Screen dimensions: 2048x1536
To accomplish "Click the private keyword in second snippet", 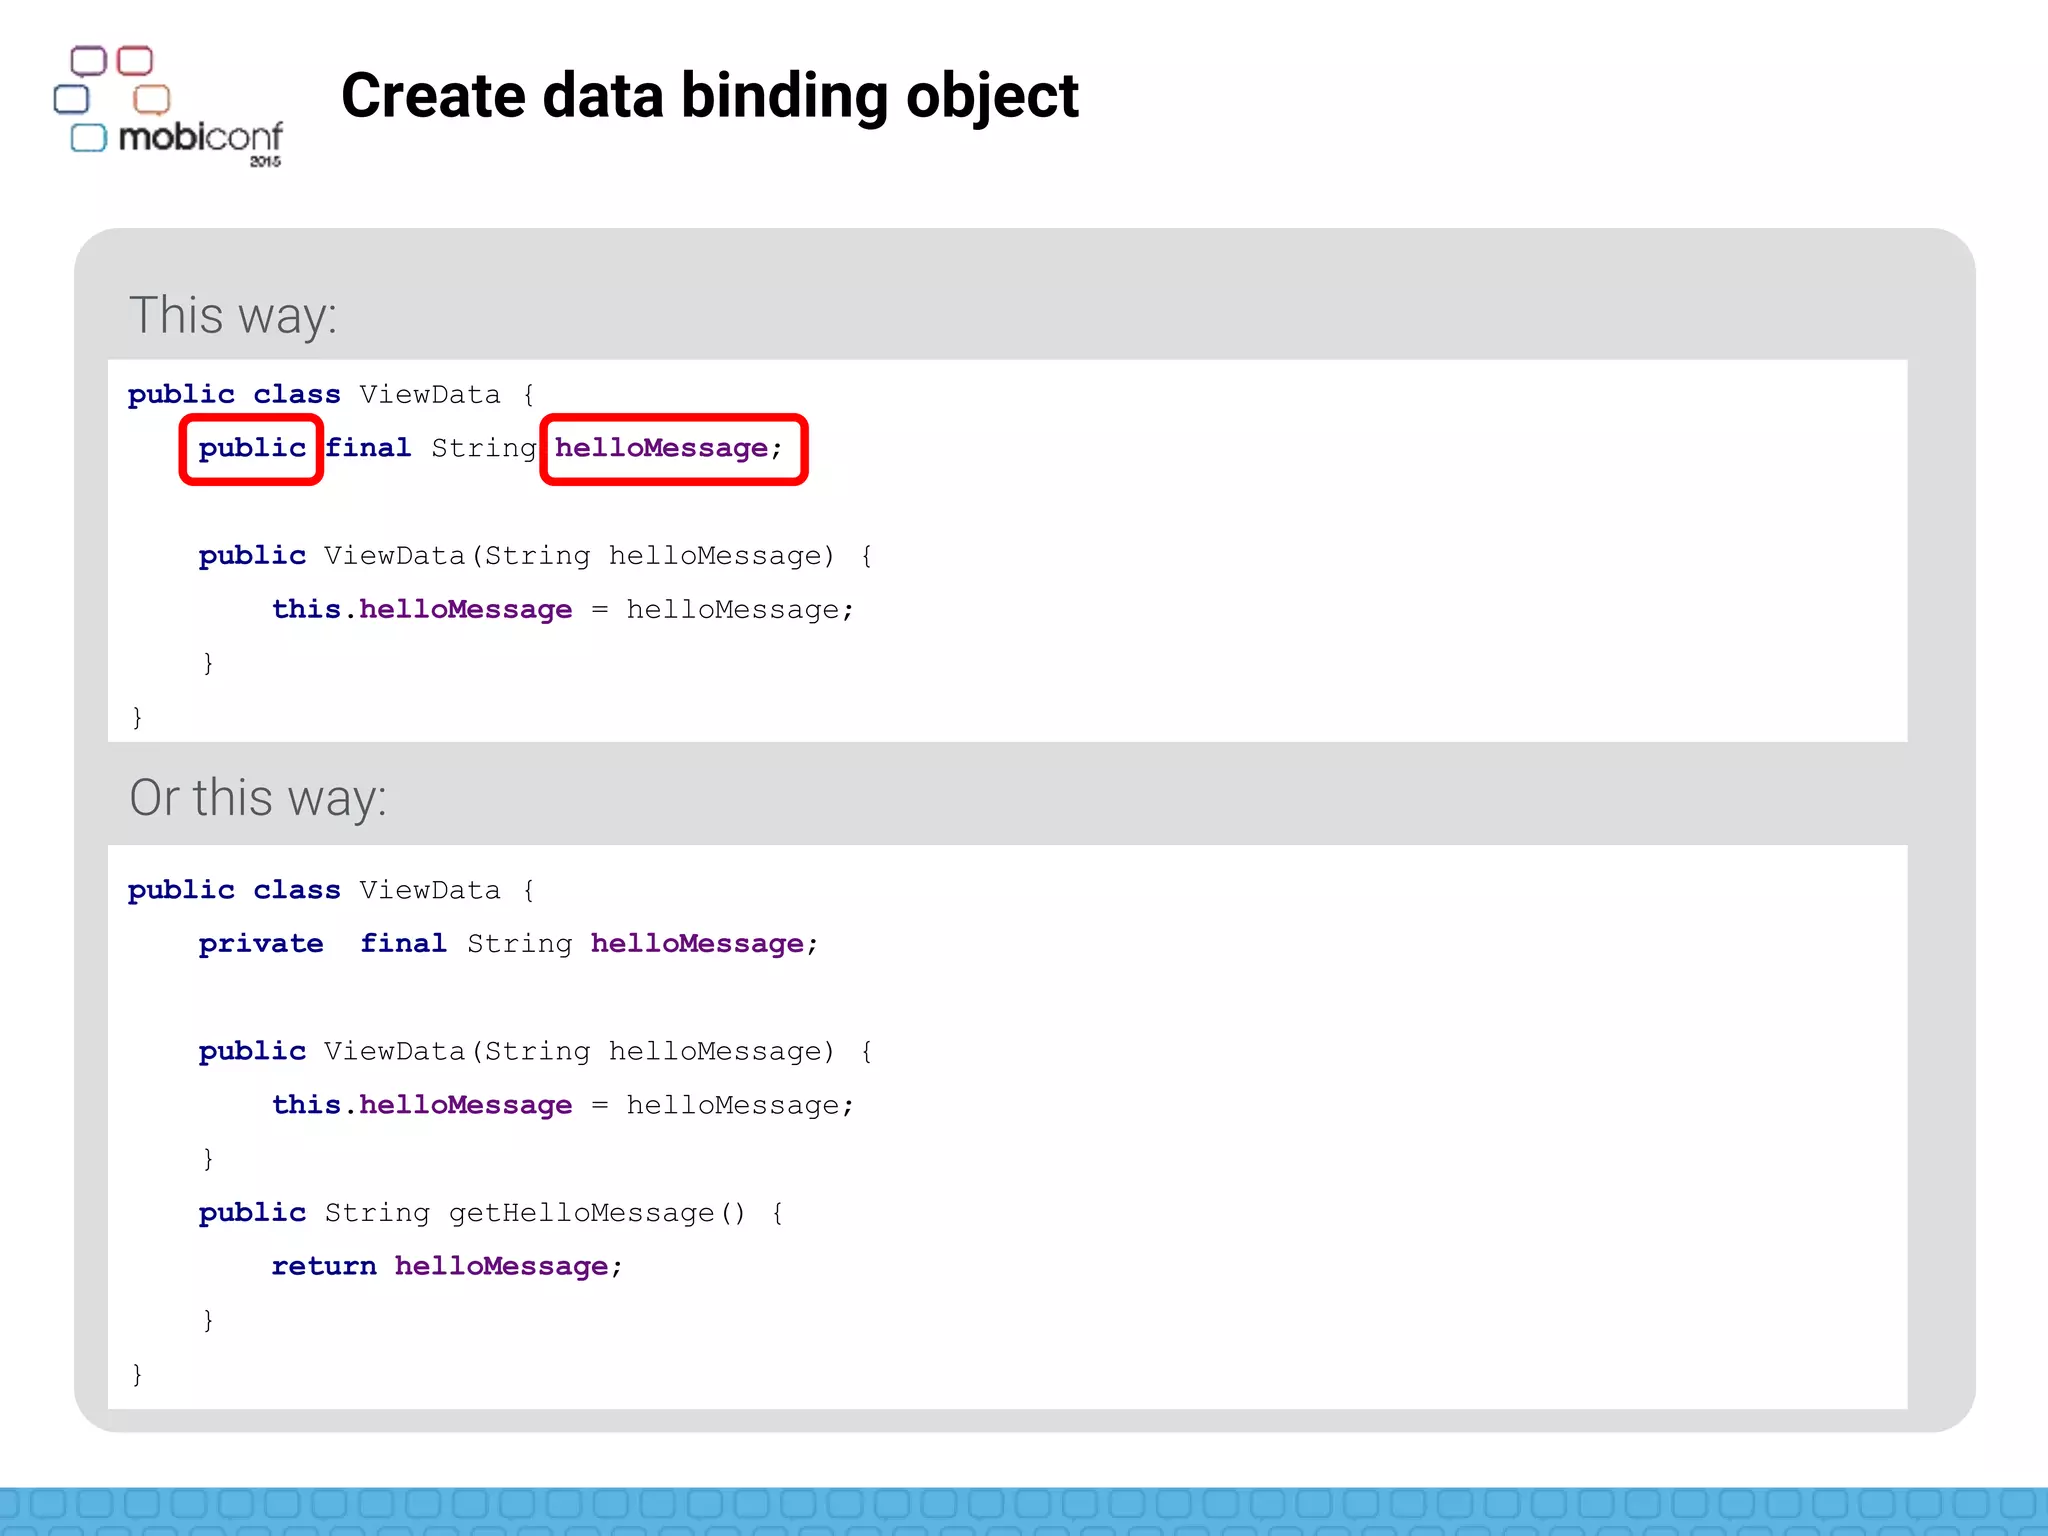I will point(260,944).
